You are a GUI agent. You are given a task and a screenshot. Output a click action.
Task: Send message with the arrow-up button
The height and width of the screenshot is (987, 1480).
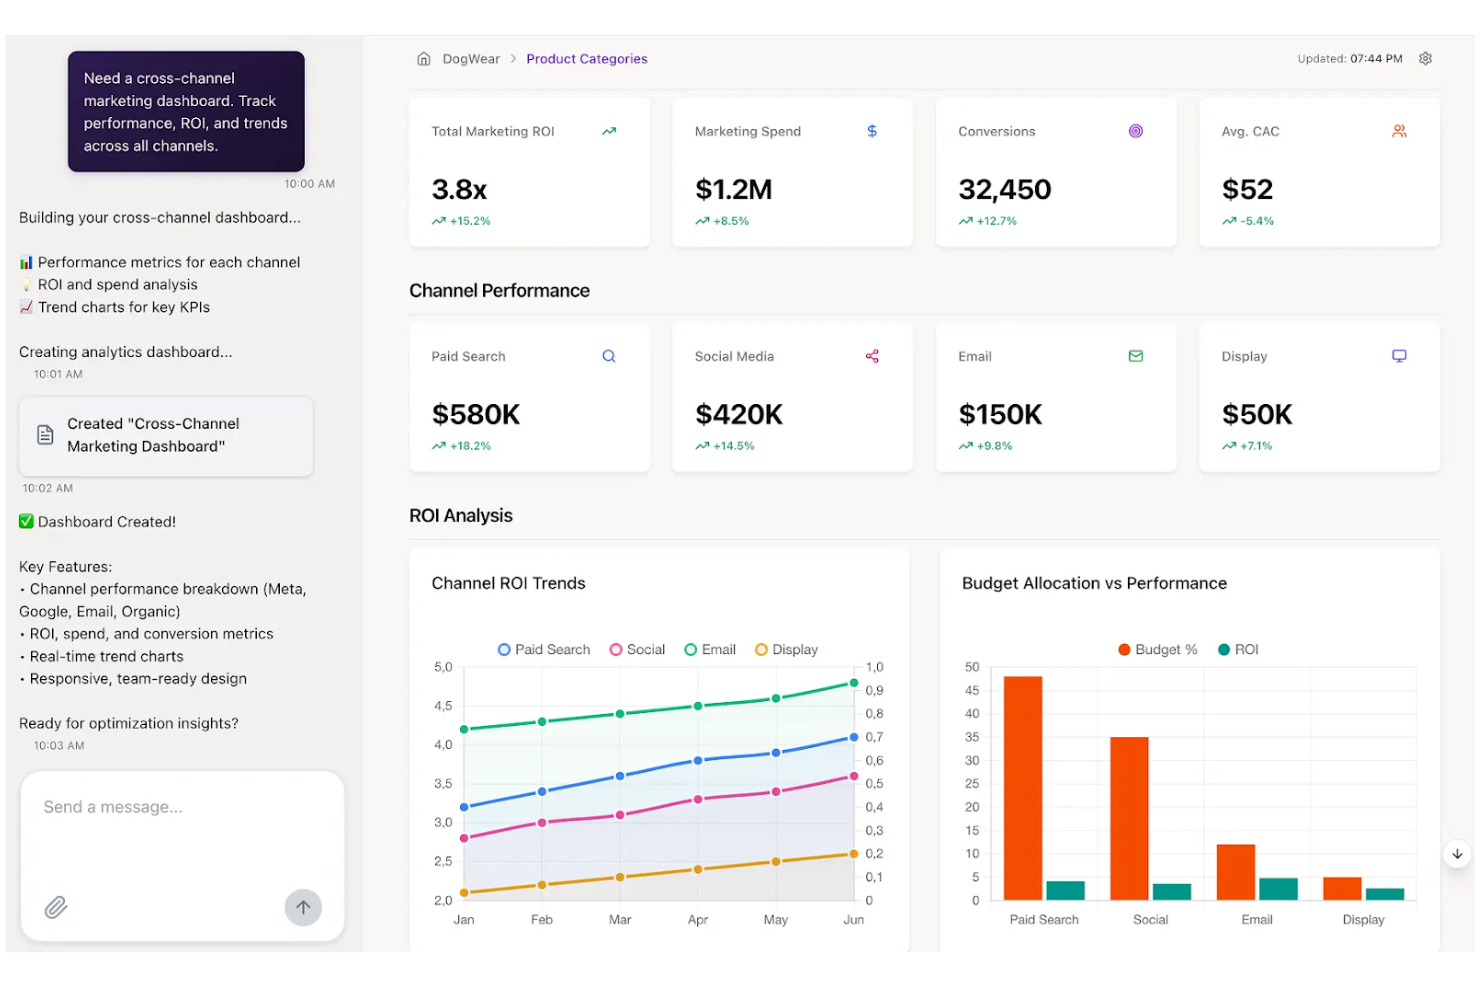pyautogui.click(x=303, y=907)
